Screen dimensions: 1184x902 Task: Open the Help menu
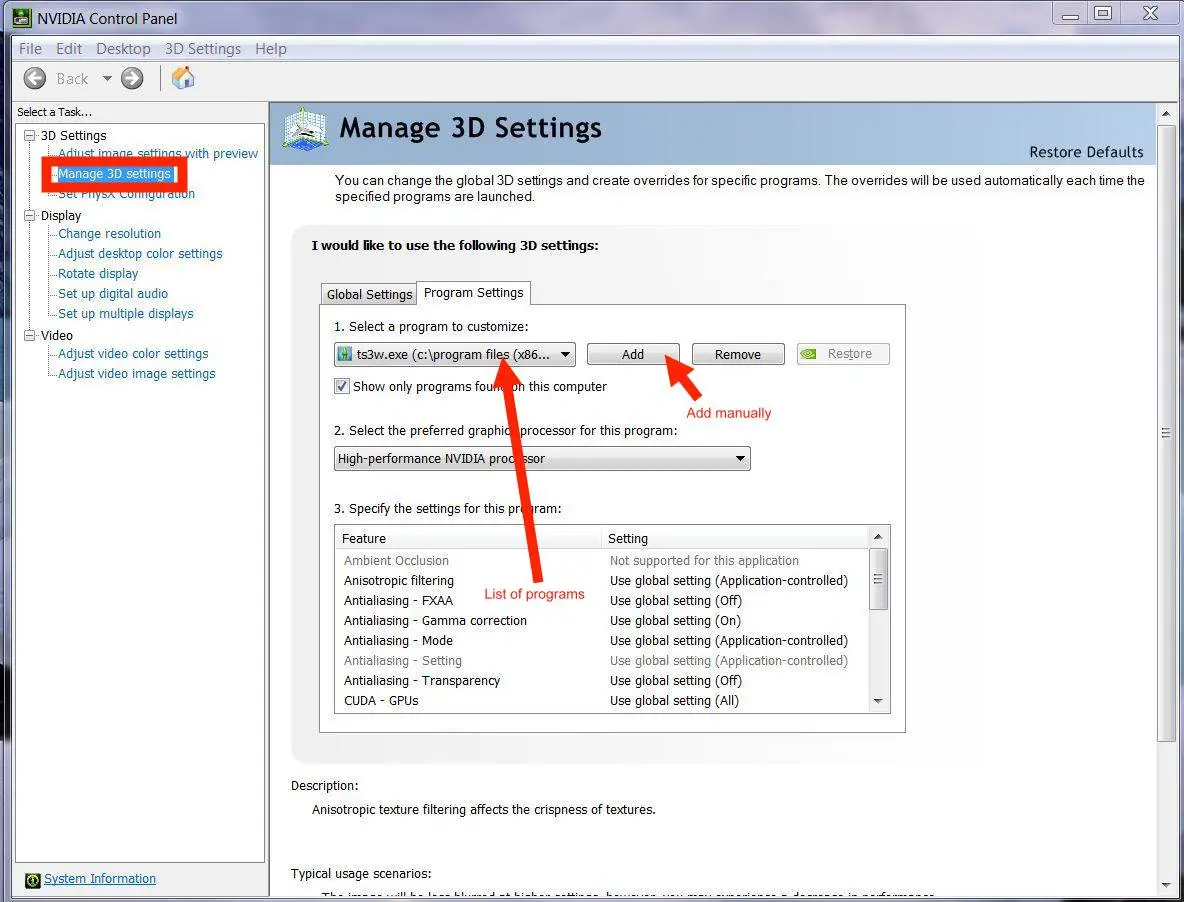pos(270,48)
